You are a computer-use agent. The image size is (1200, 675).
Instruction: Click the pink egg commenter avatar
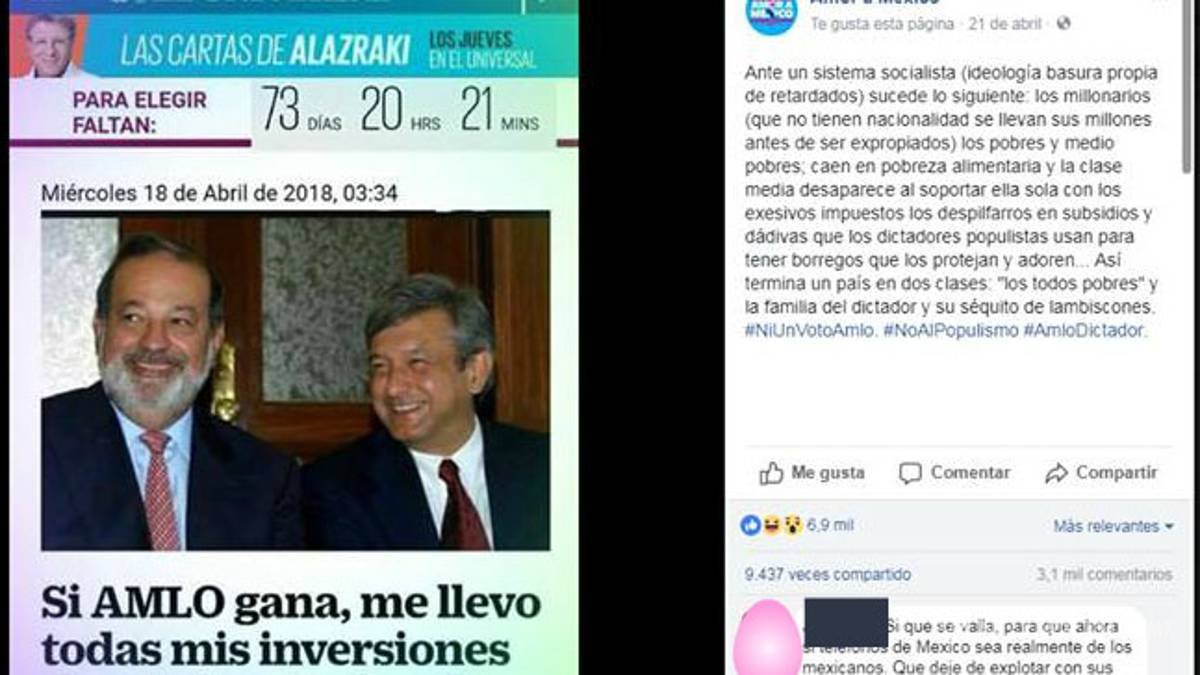767,640
